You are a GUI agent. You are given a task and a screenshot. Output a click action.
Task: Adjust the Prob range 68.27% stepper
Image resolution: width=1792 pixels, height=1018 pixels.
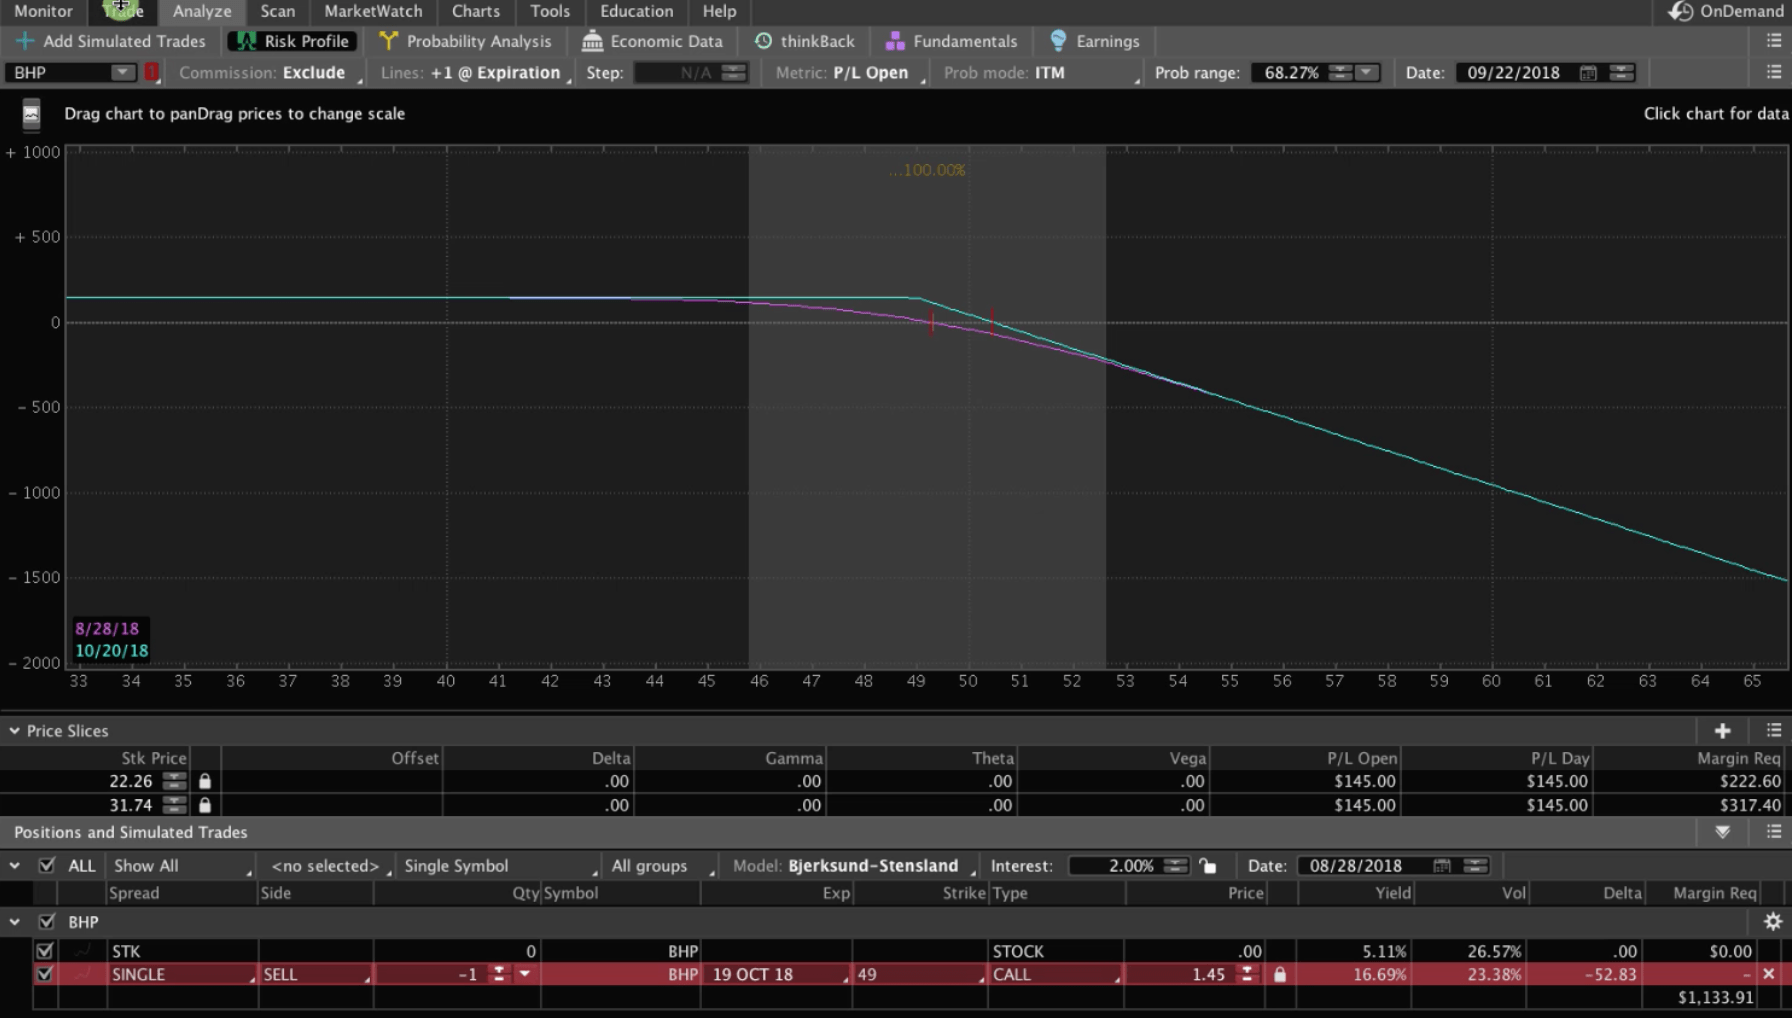[x=1340, y=72]
